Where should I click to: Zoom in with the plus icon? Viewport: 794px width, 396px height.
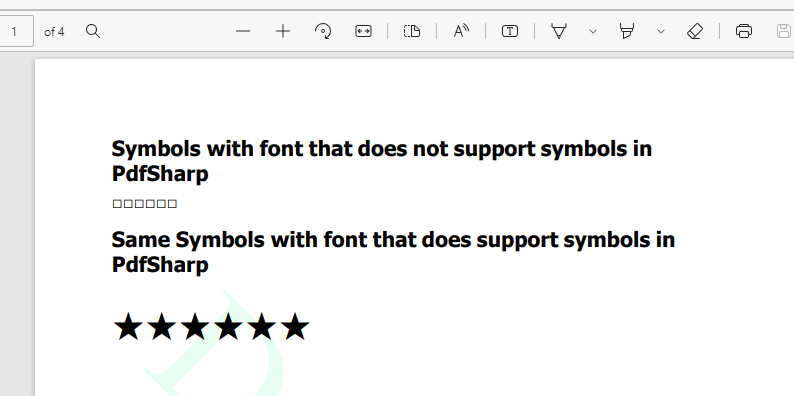pos(283,31)
